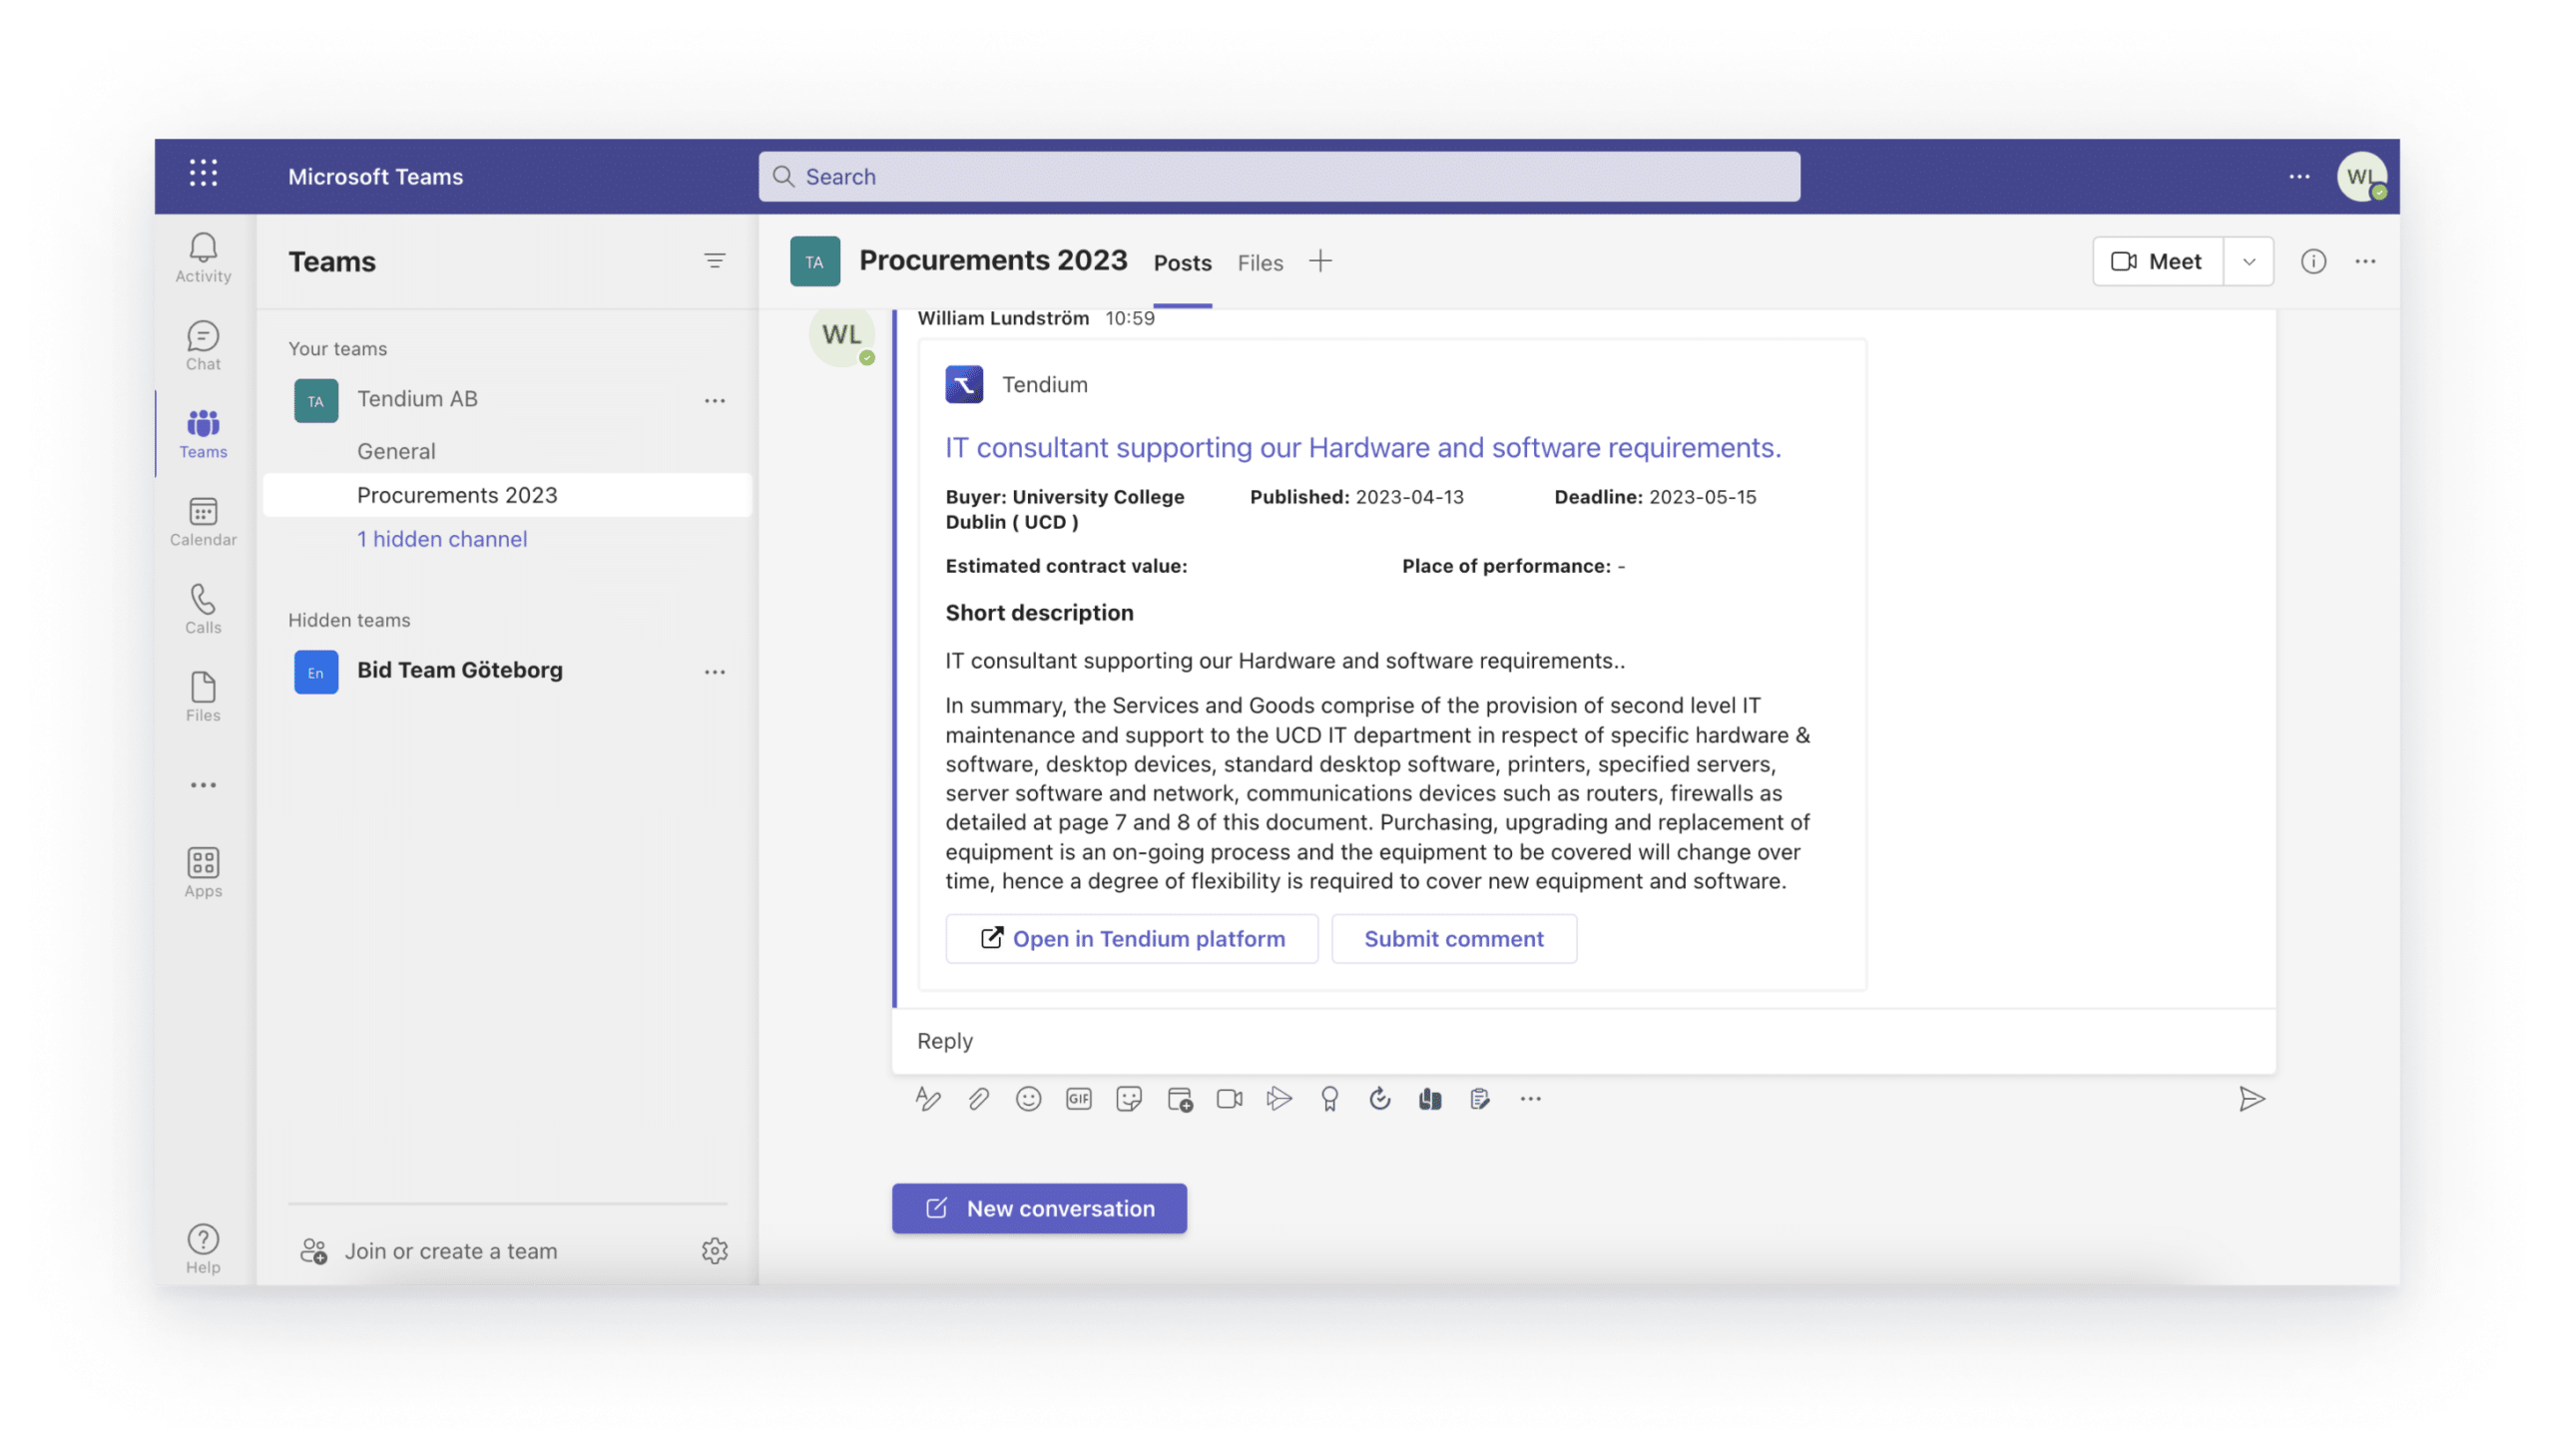Attach a file to the reply
2555x1456 pixels.
[977, 1098]
